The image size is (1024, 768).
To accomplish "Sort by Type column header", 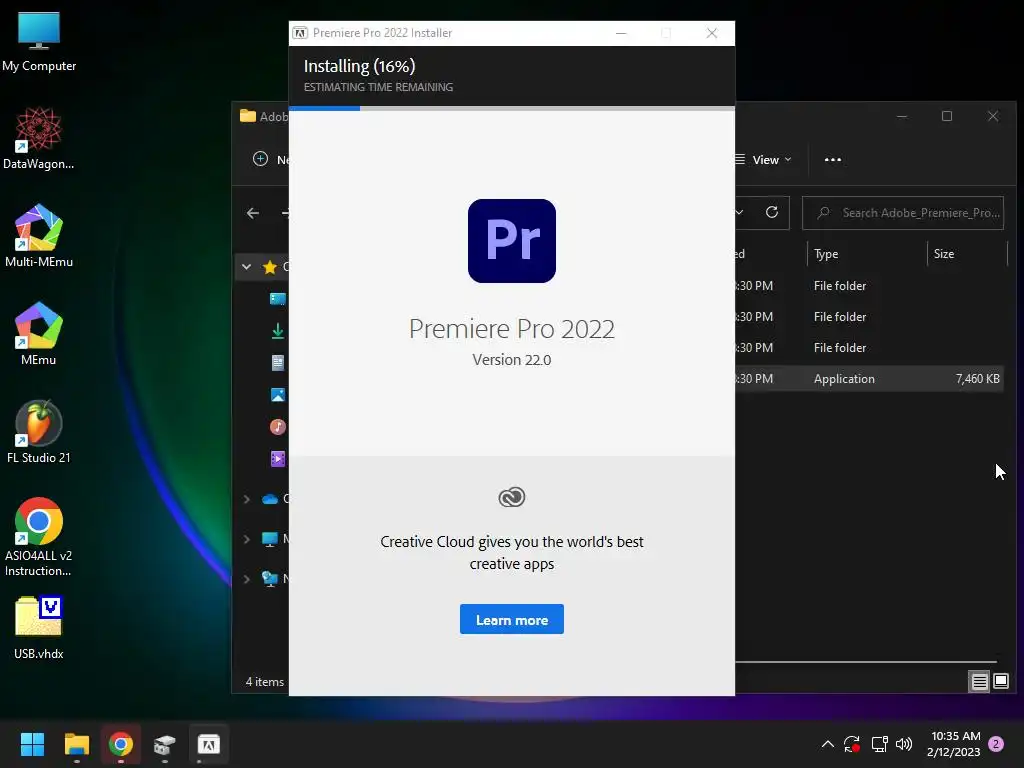I will coord(866,254).
